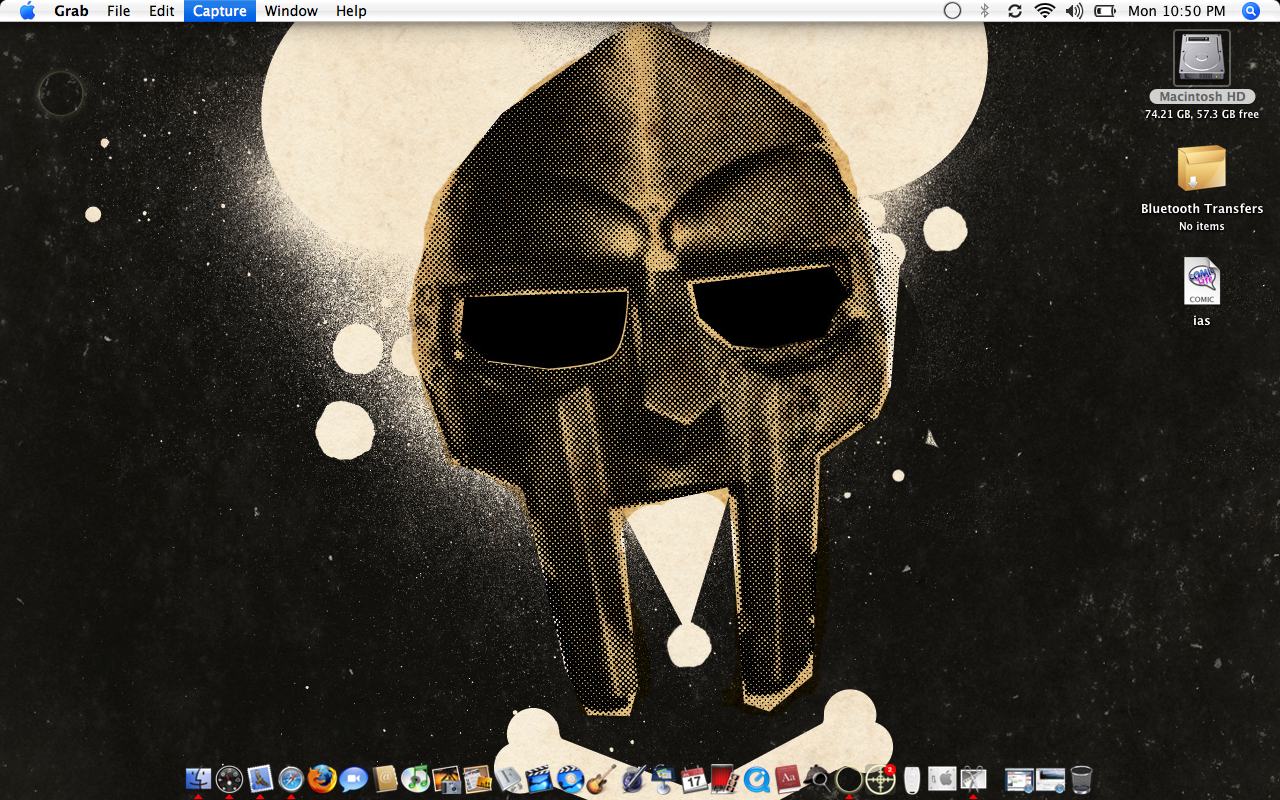1280x800 pixels.
Task: Open the battery status menu
Action: click(1105, 11)
